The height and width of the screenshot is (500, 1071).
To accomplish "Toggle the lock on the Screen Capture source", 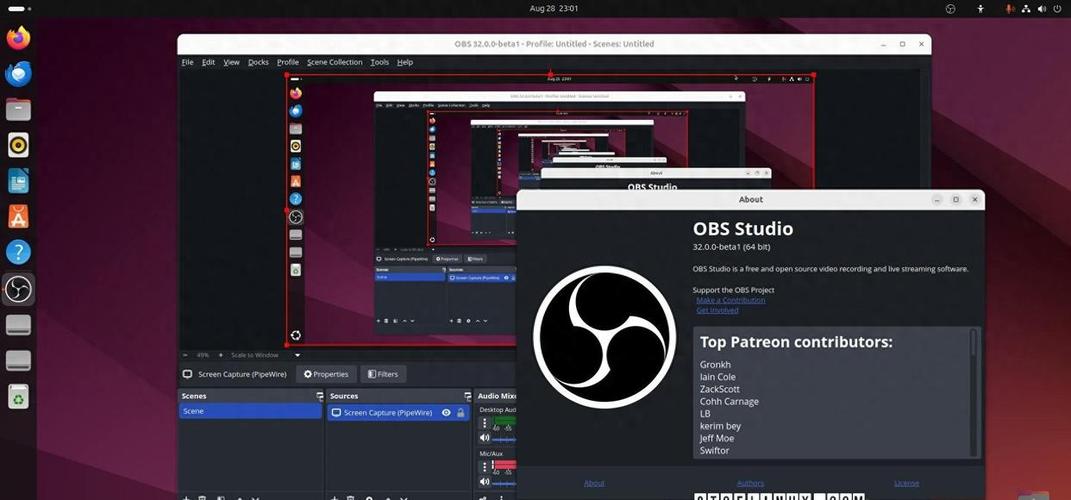I will pos(461,413).
